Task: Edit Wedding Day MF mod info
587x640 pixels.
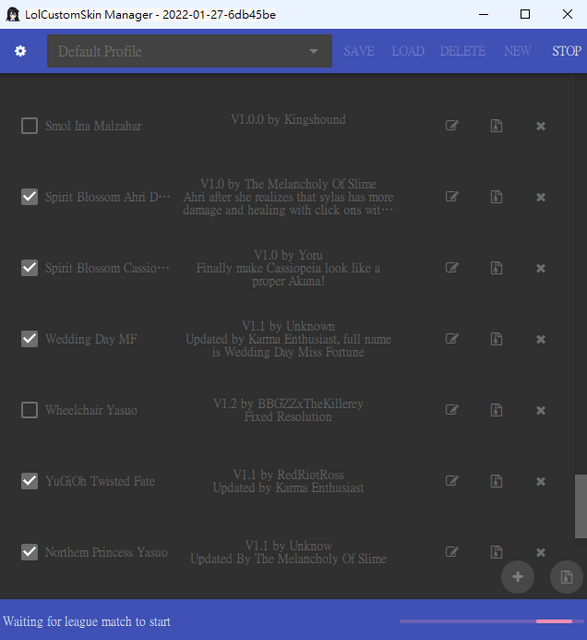Action: 452,339
